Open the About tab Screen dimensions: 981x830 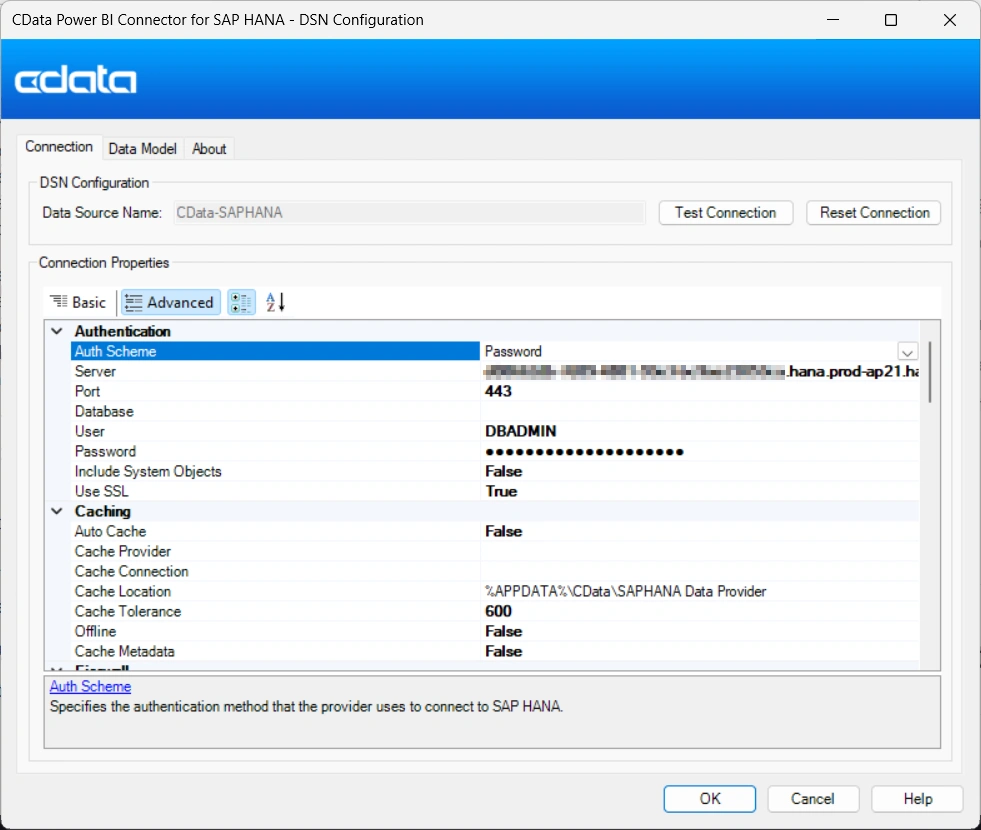[209, 149]
